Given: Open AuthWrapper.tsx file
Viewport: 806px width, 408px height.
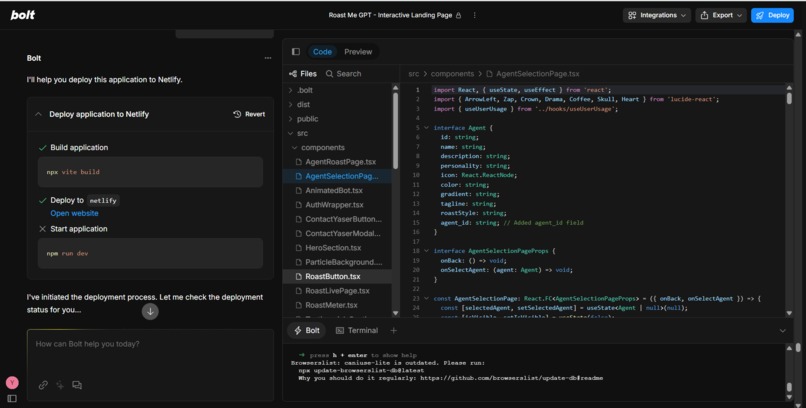Looking at the screenshot, I should 334,205.
